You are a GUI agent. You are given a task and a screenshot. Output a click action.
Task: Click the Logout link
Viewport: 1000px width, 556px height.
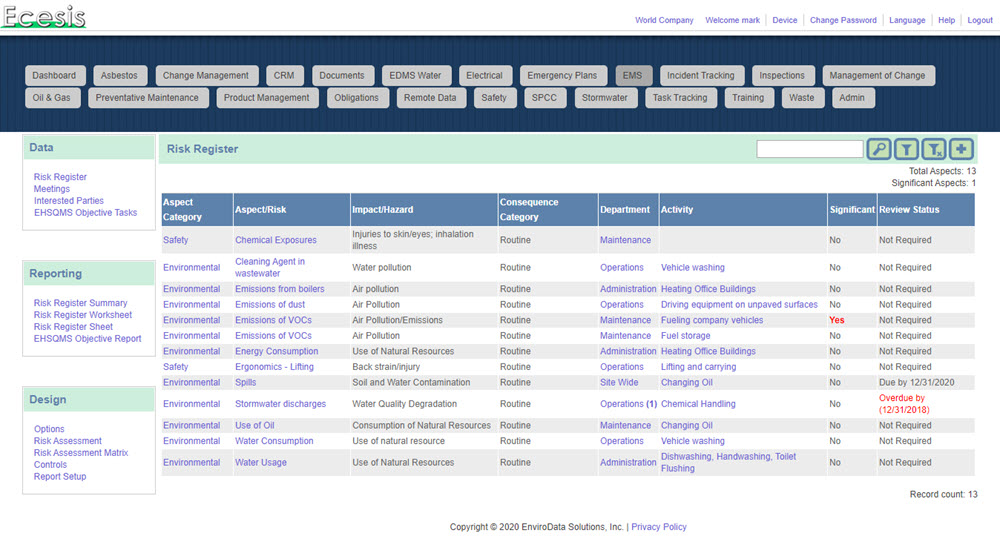(980, 20)
